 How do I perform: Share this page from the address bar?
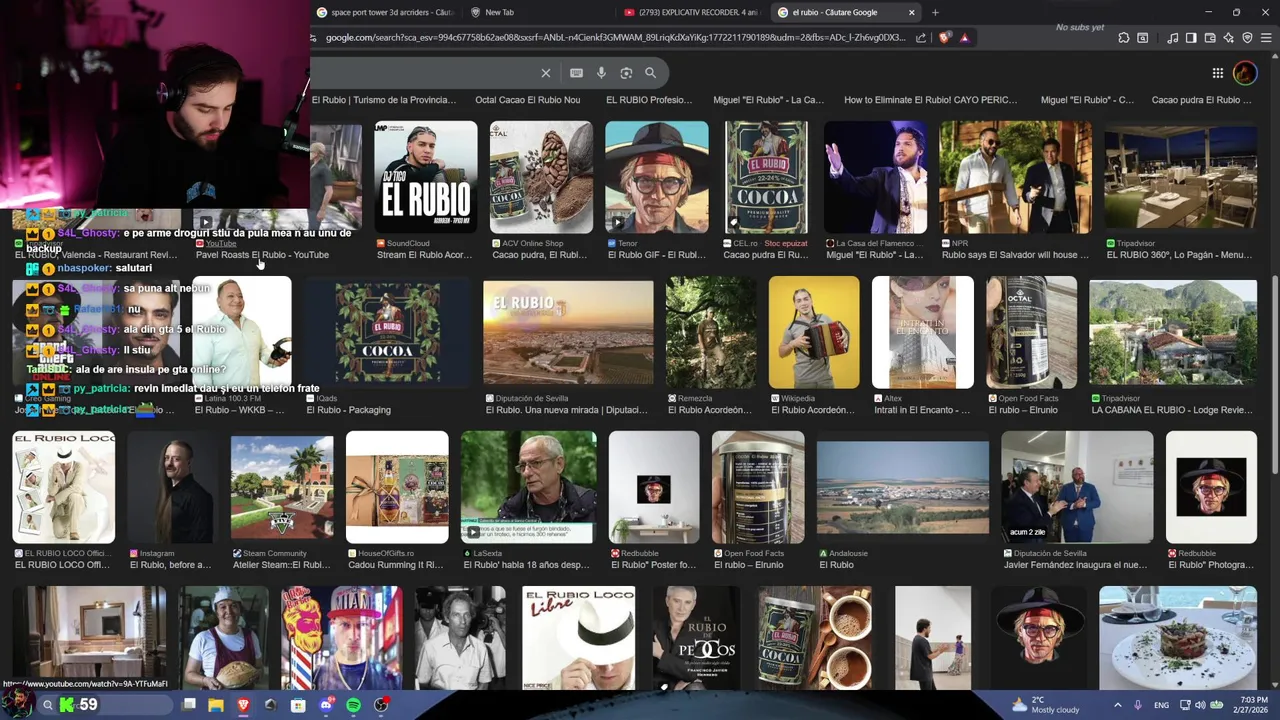tap(921, 38)
